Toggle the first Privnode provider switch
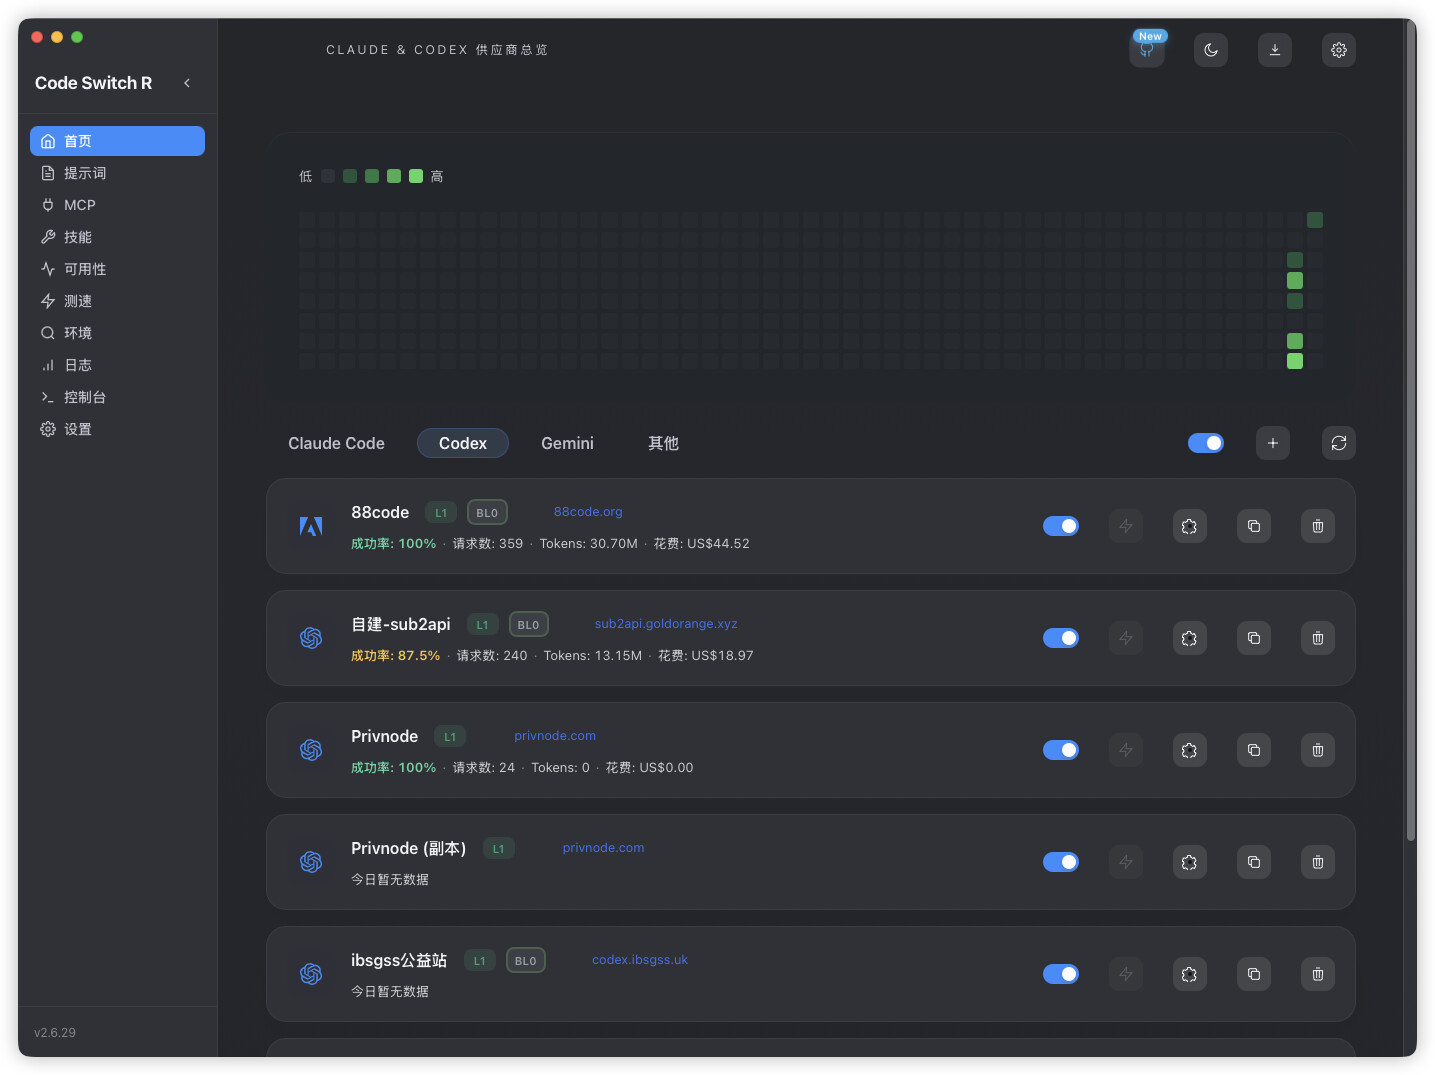 click(1061, 750)
